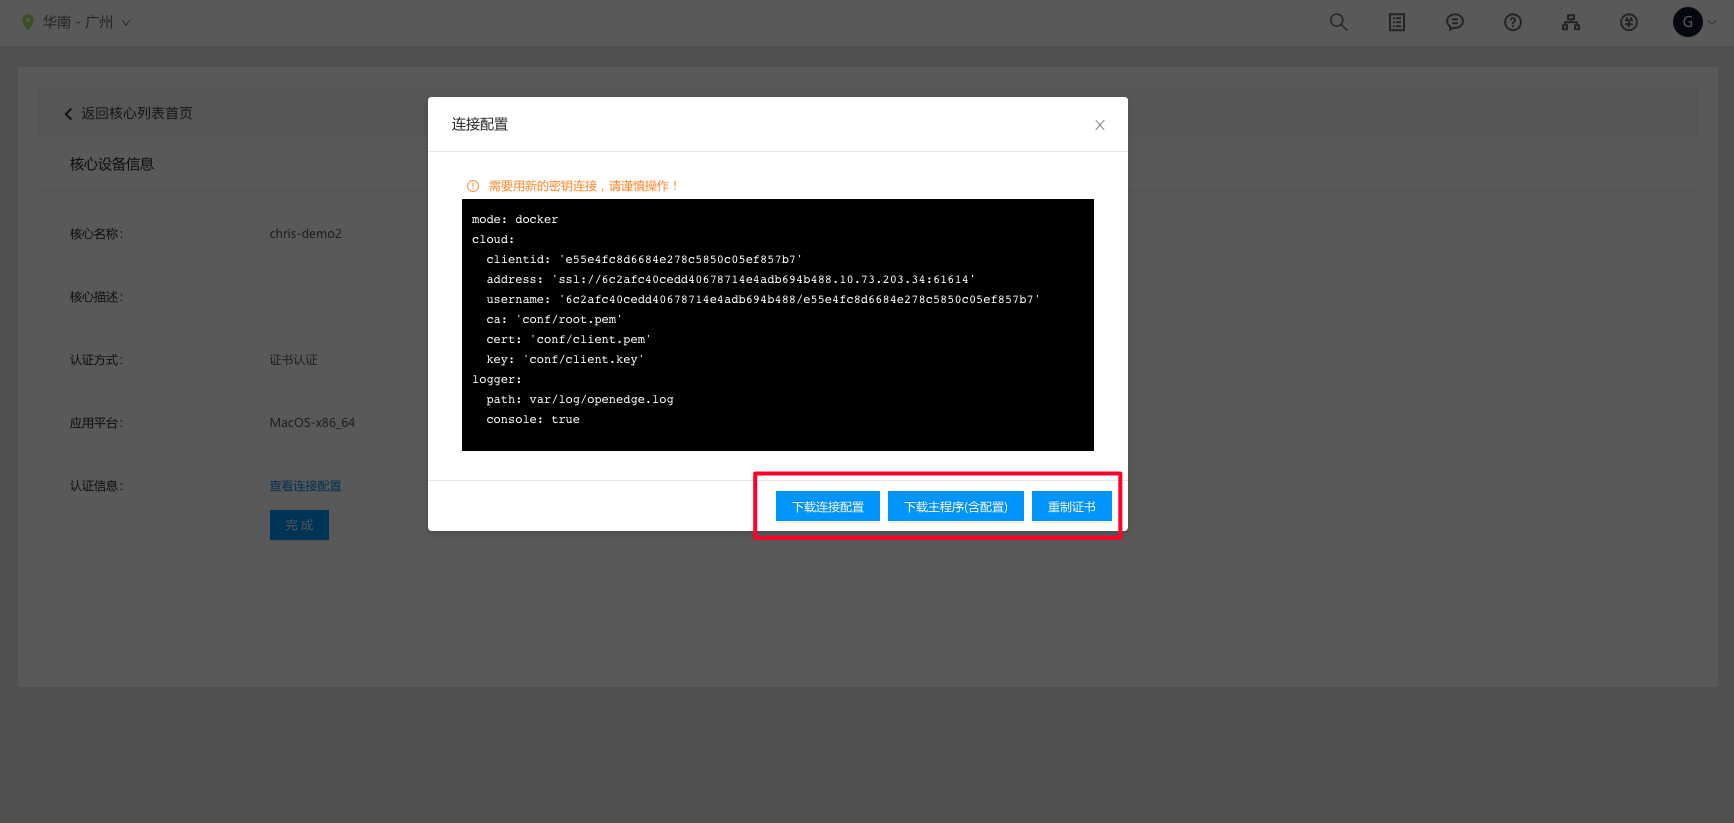Select the 核心设备信息 section header
The width and height of the screenshot is (1734, 823).
click(112, 164)
